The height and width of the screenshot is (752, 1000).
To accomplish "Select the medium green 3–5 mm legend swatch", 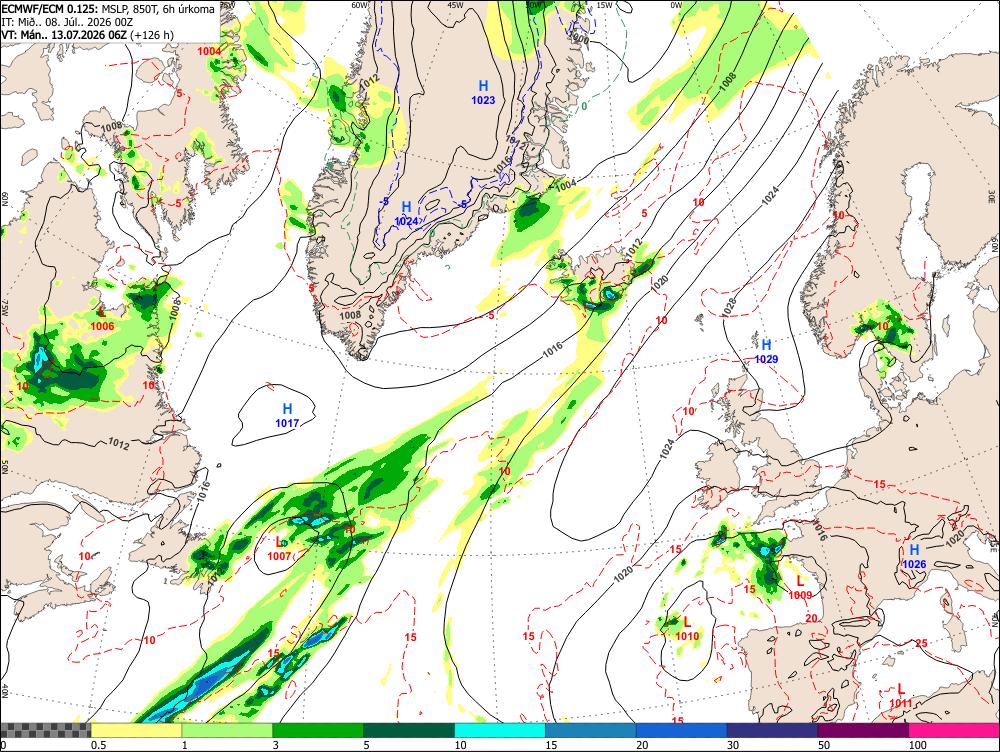I will point(318,730).
